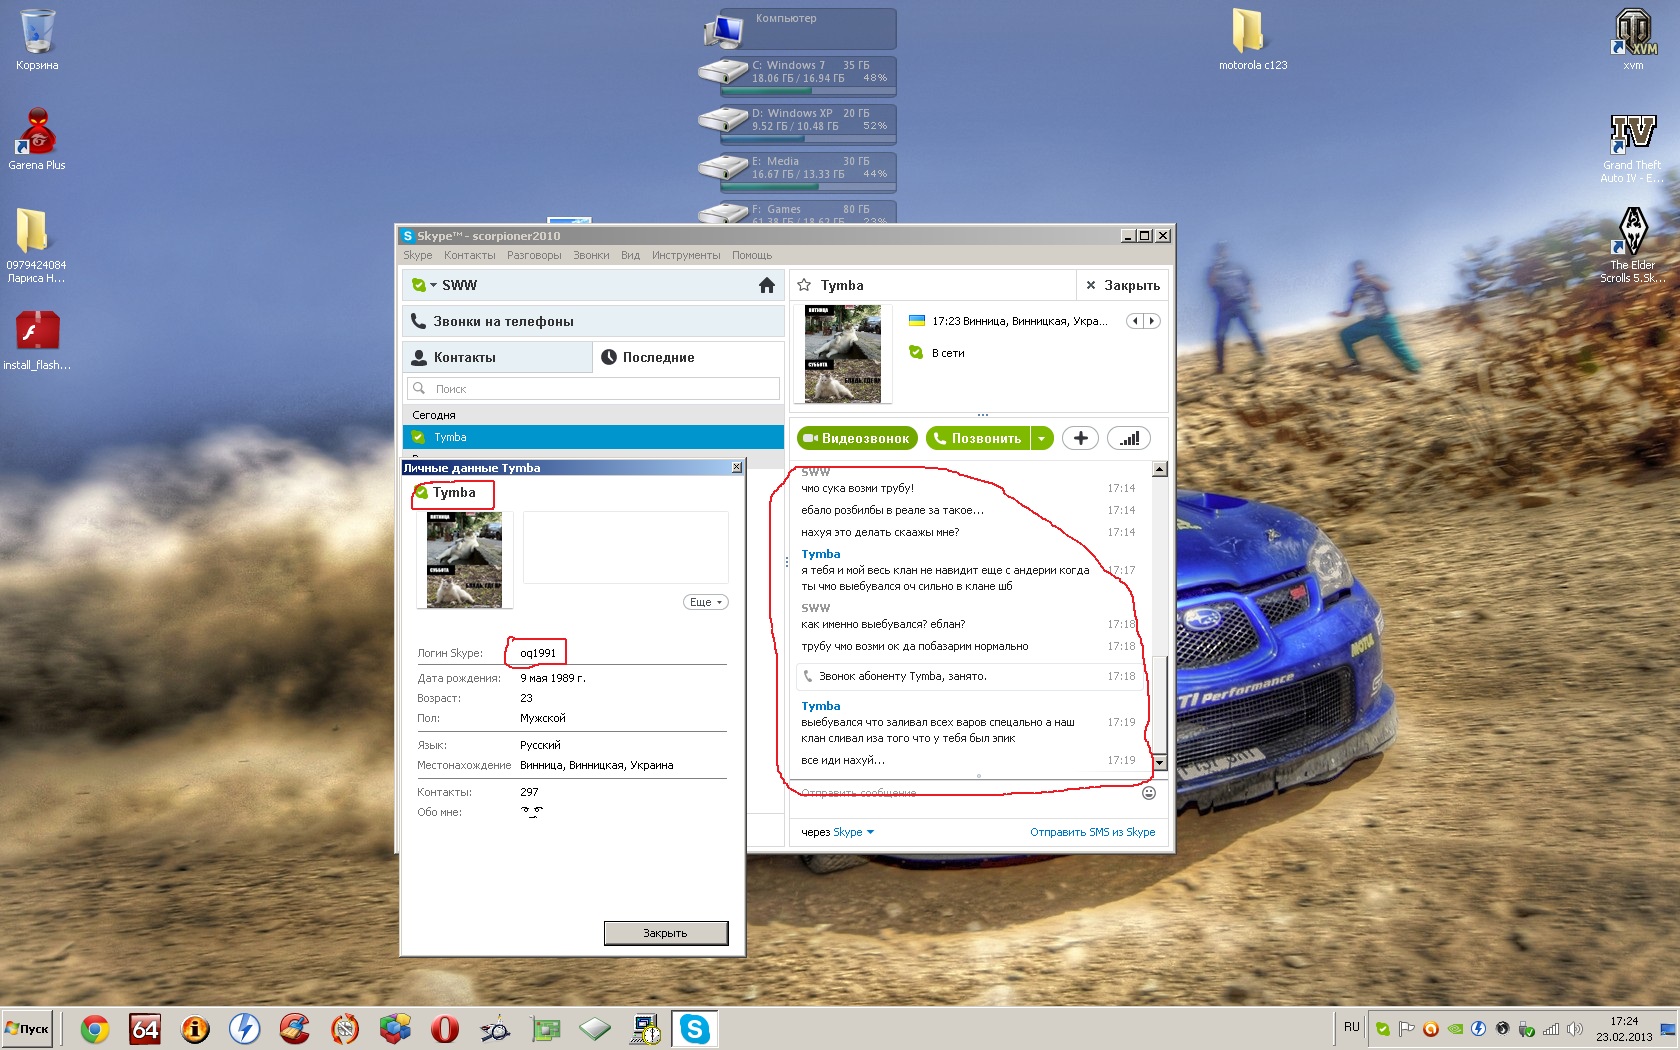Click Tymba sender name at 17:17 message
The image size is (1680, 1050).
pos(821,554)
